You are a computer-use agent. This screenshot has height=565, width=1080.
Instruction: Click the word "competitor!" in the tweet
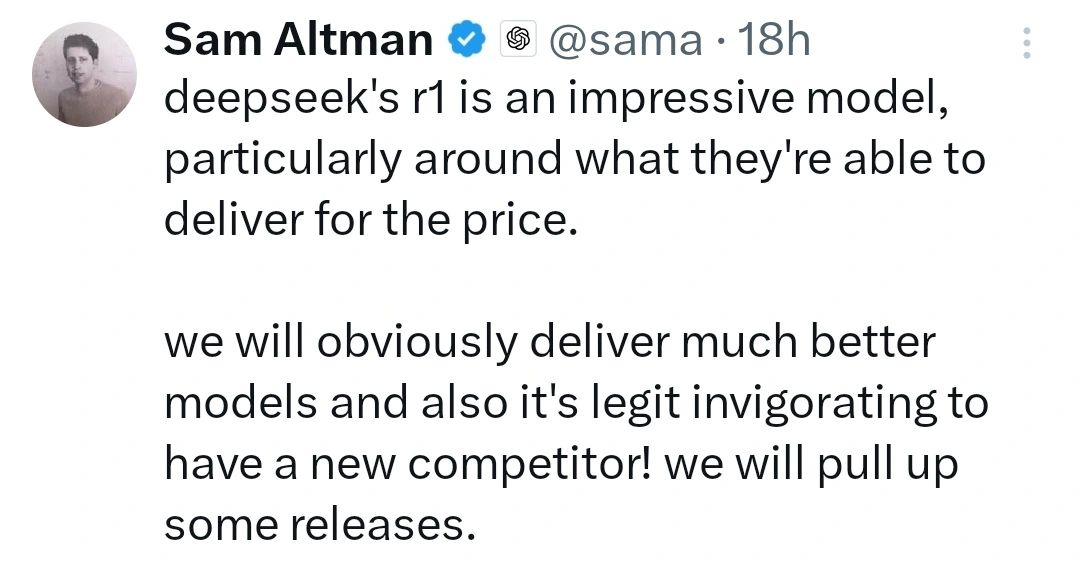(530, 465)
